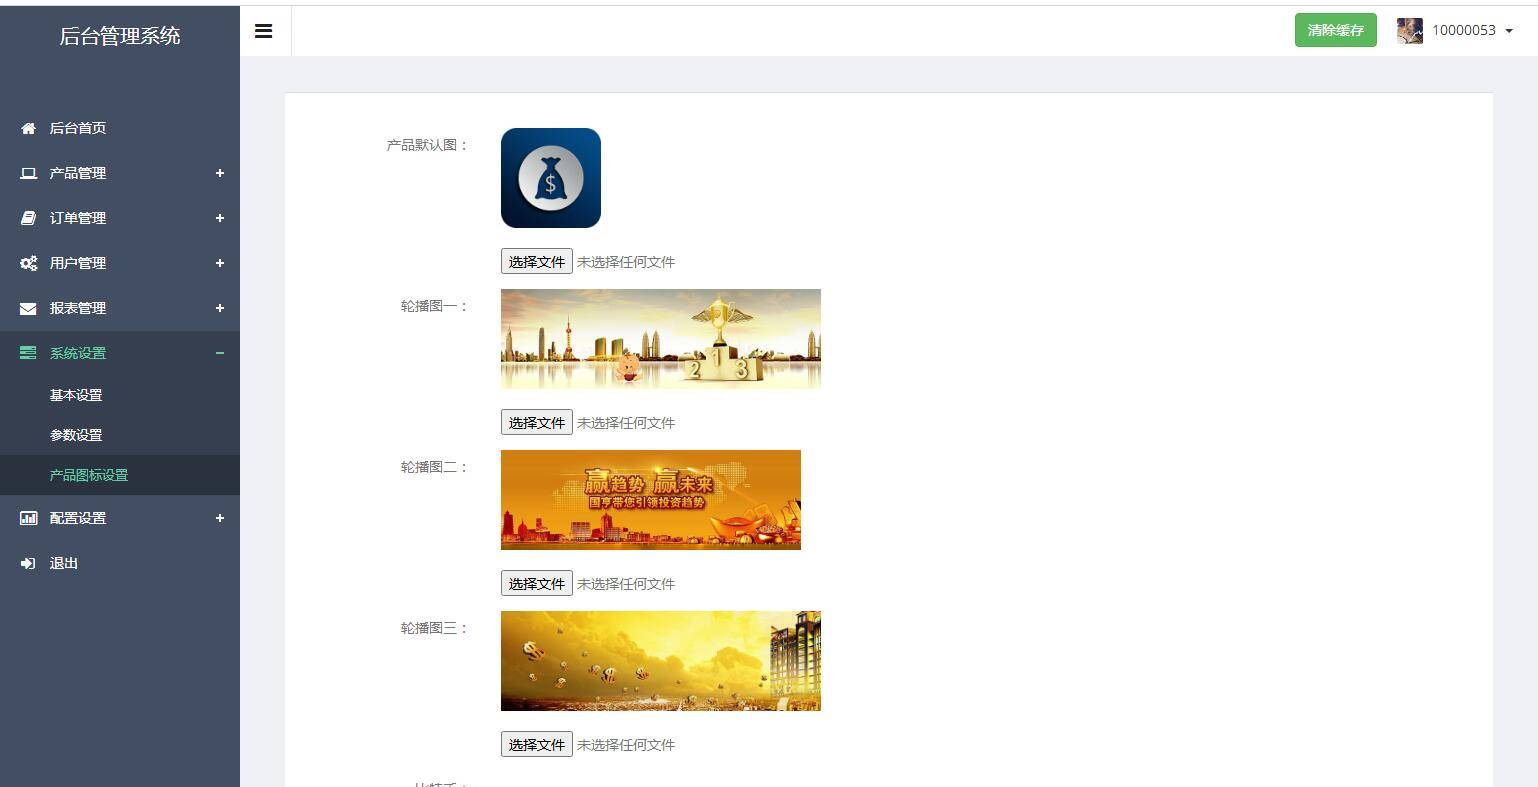Click the user avatar photo

[1408, 30]
